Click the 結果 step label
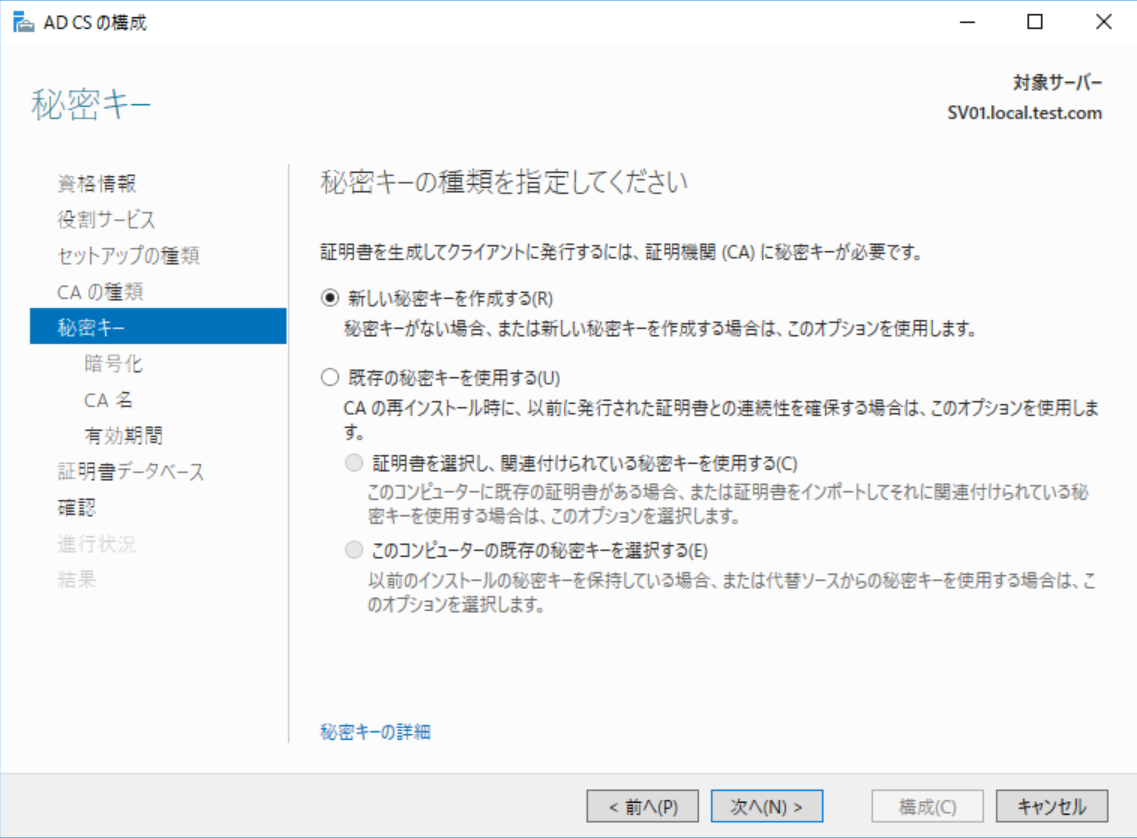 pos(76,579)
